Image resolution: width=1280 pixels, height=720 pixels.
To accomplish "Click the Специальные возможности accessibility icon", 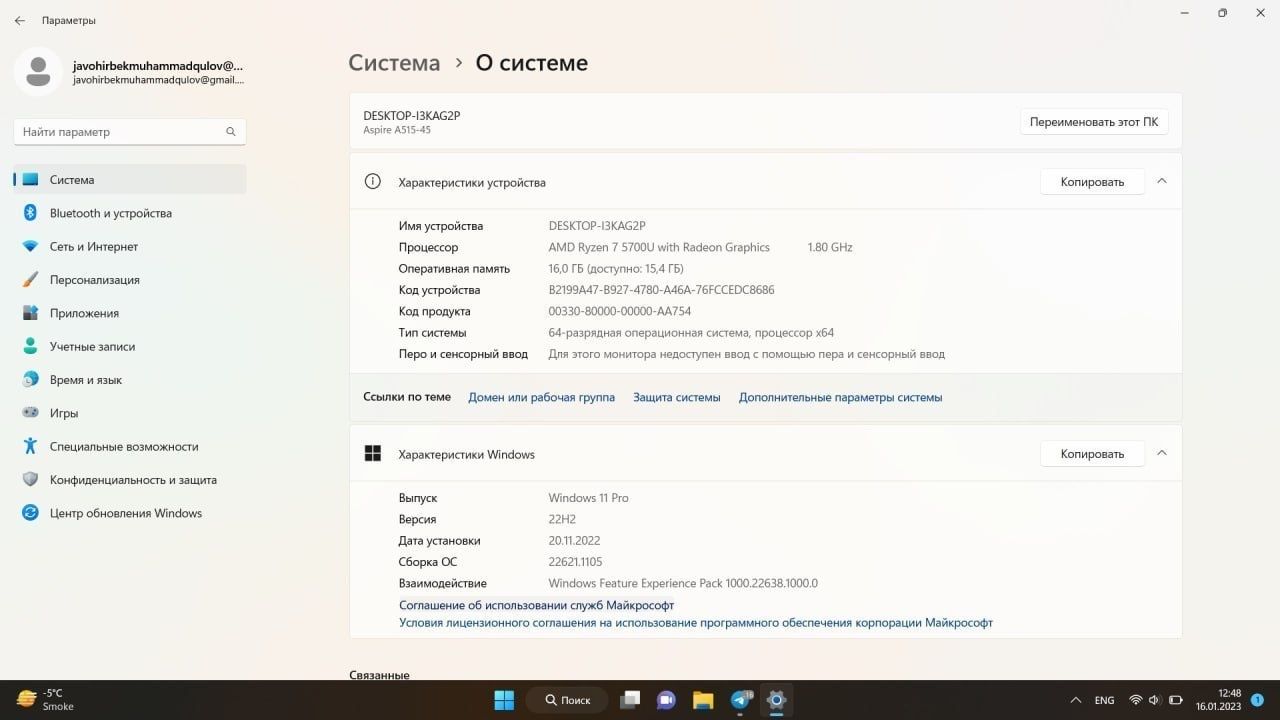I will coord(30,446).
